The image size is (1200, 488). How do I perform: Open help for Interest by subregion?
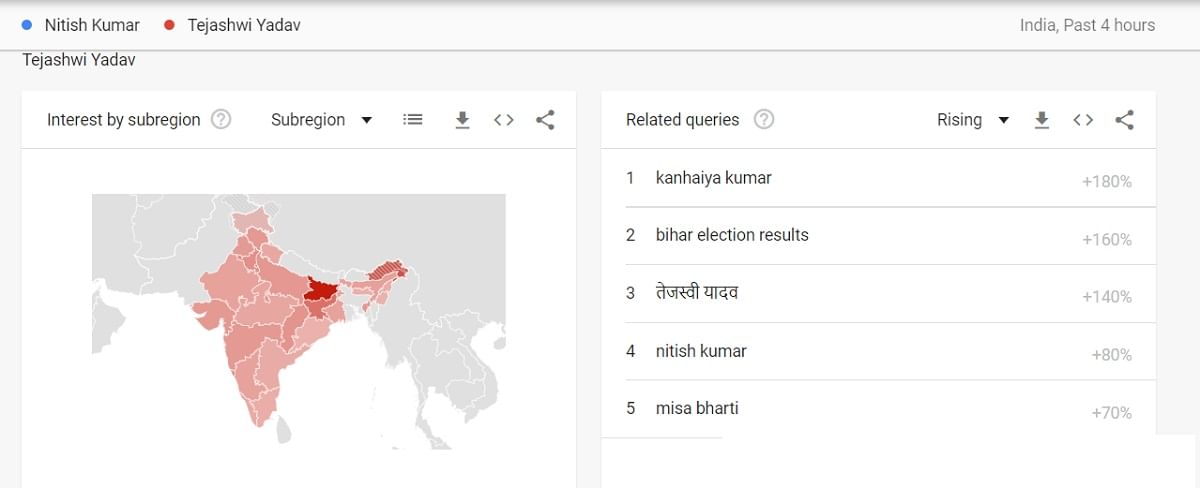tap(221, 120)
